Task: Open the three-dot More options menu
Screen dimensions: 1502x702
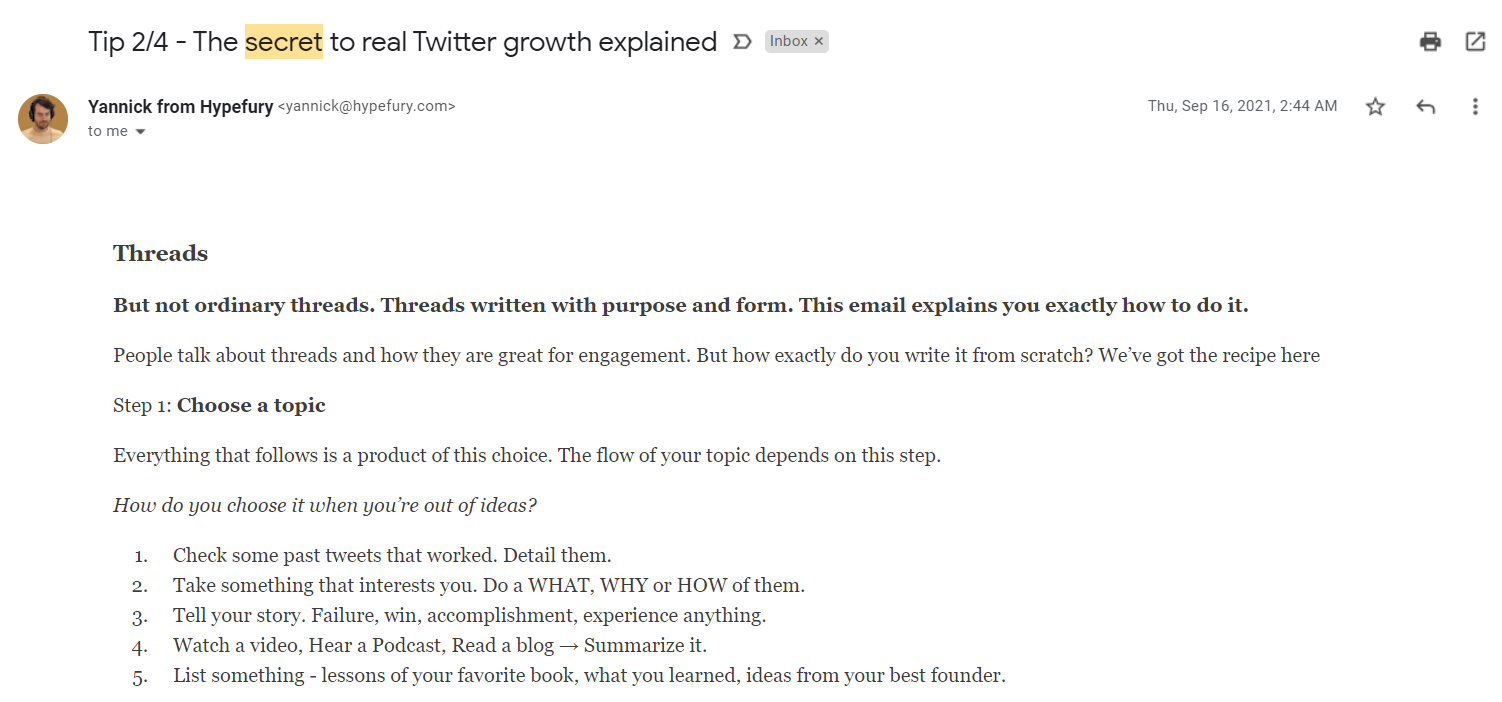Action: tap(1475, 106)
